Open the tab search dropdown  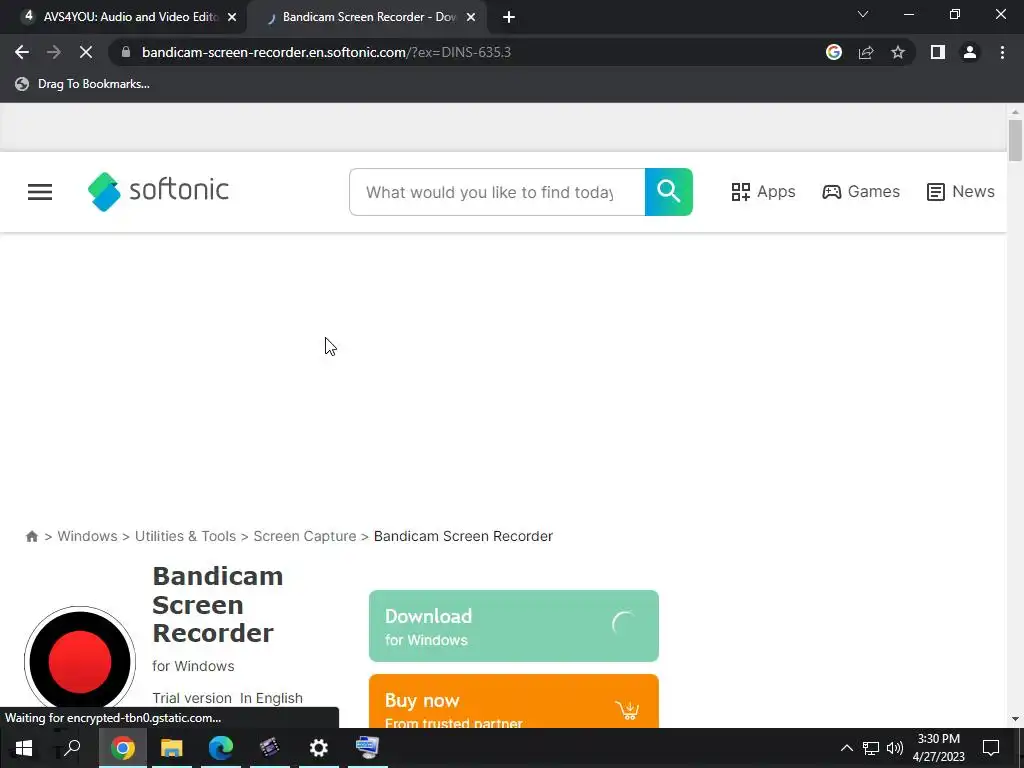coord(863,14)
